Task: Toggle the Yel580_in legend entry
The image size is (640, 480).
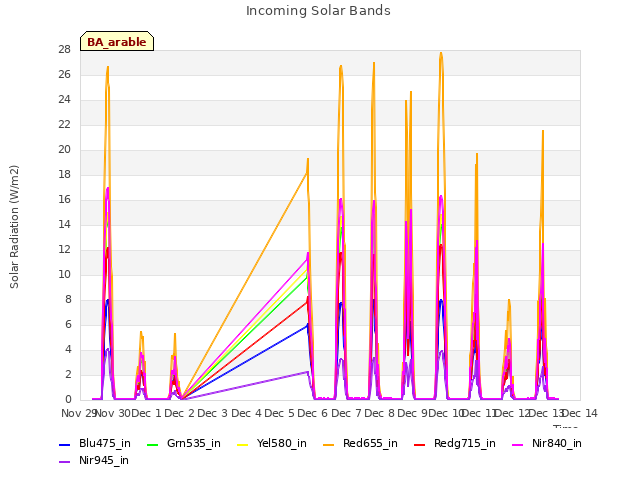Action: click(x=272, y=443)
